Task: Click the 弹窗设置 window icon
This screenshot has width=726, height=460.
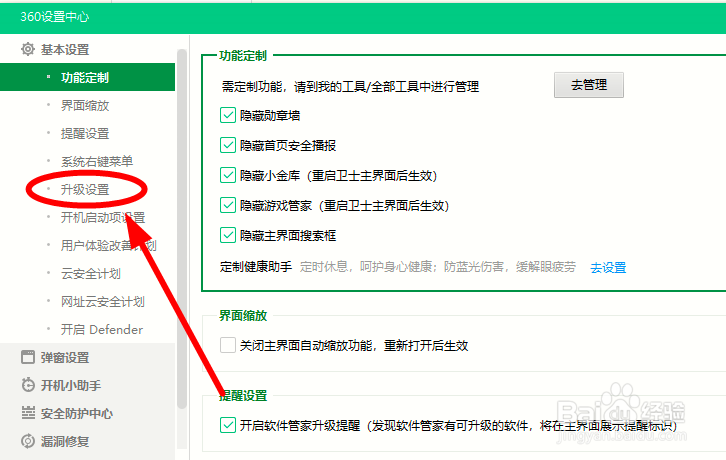Action: click(28, 357)
